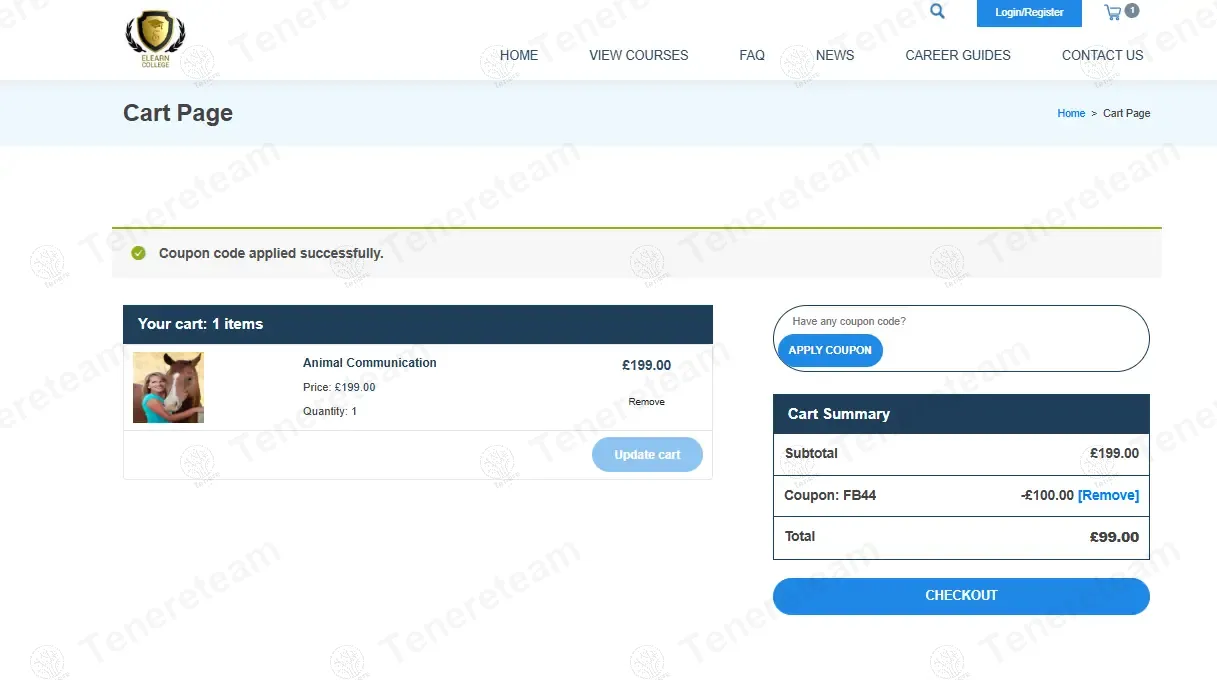Open the VIEW COURSES menu
Viewport: 1217px width, 680px height.
pos(638,56)
